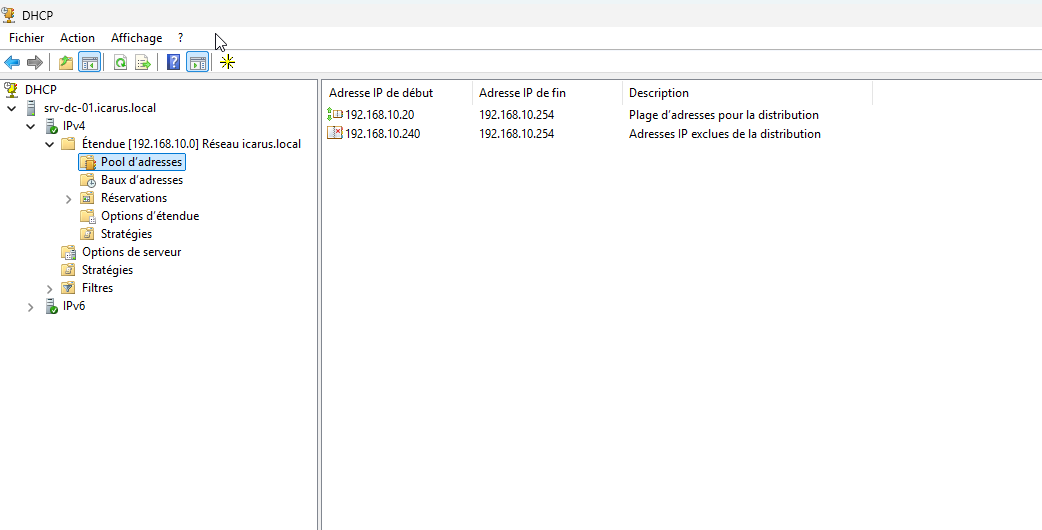Image resolution: width=1042 pixels, height=530 pixels.
Task: Open the Action menu
Action: (77, 38)
